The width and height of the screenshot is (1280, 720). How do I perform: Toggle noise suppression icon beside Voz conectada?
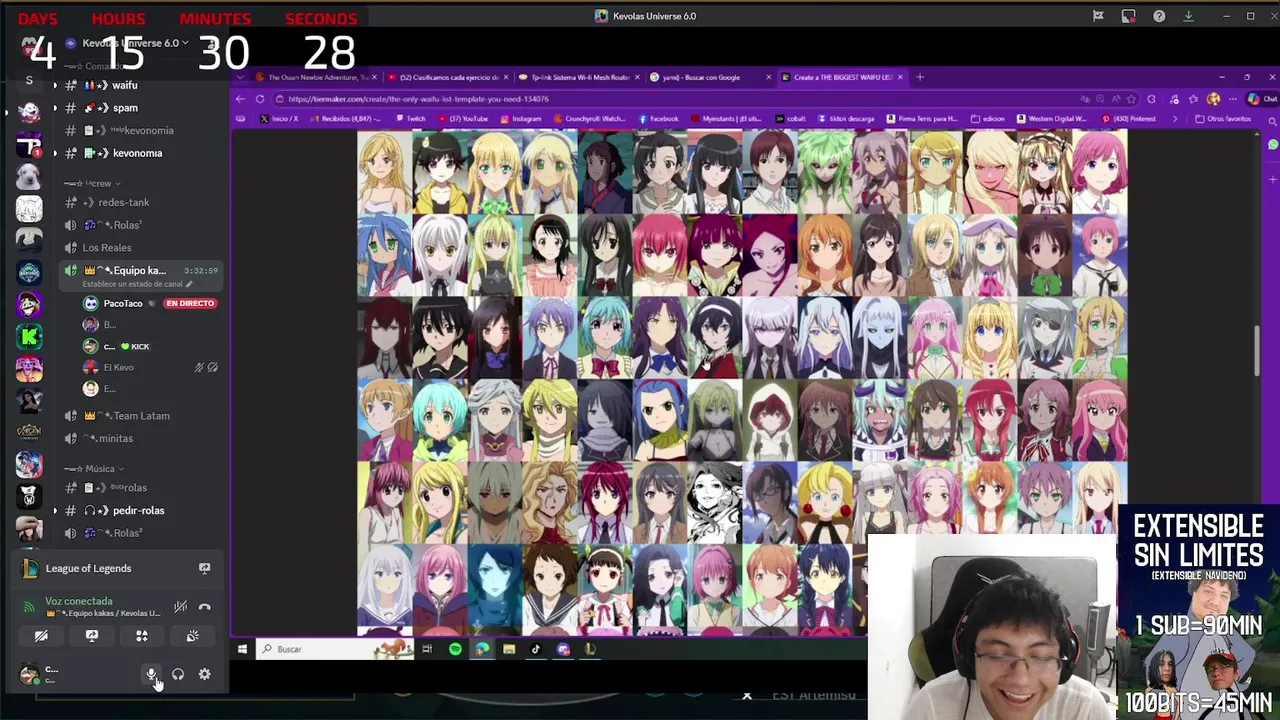coord(180,607)
